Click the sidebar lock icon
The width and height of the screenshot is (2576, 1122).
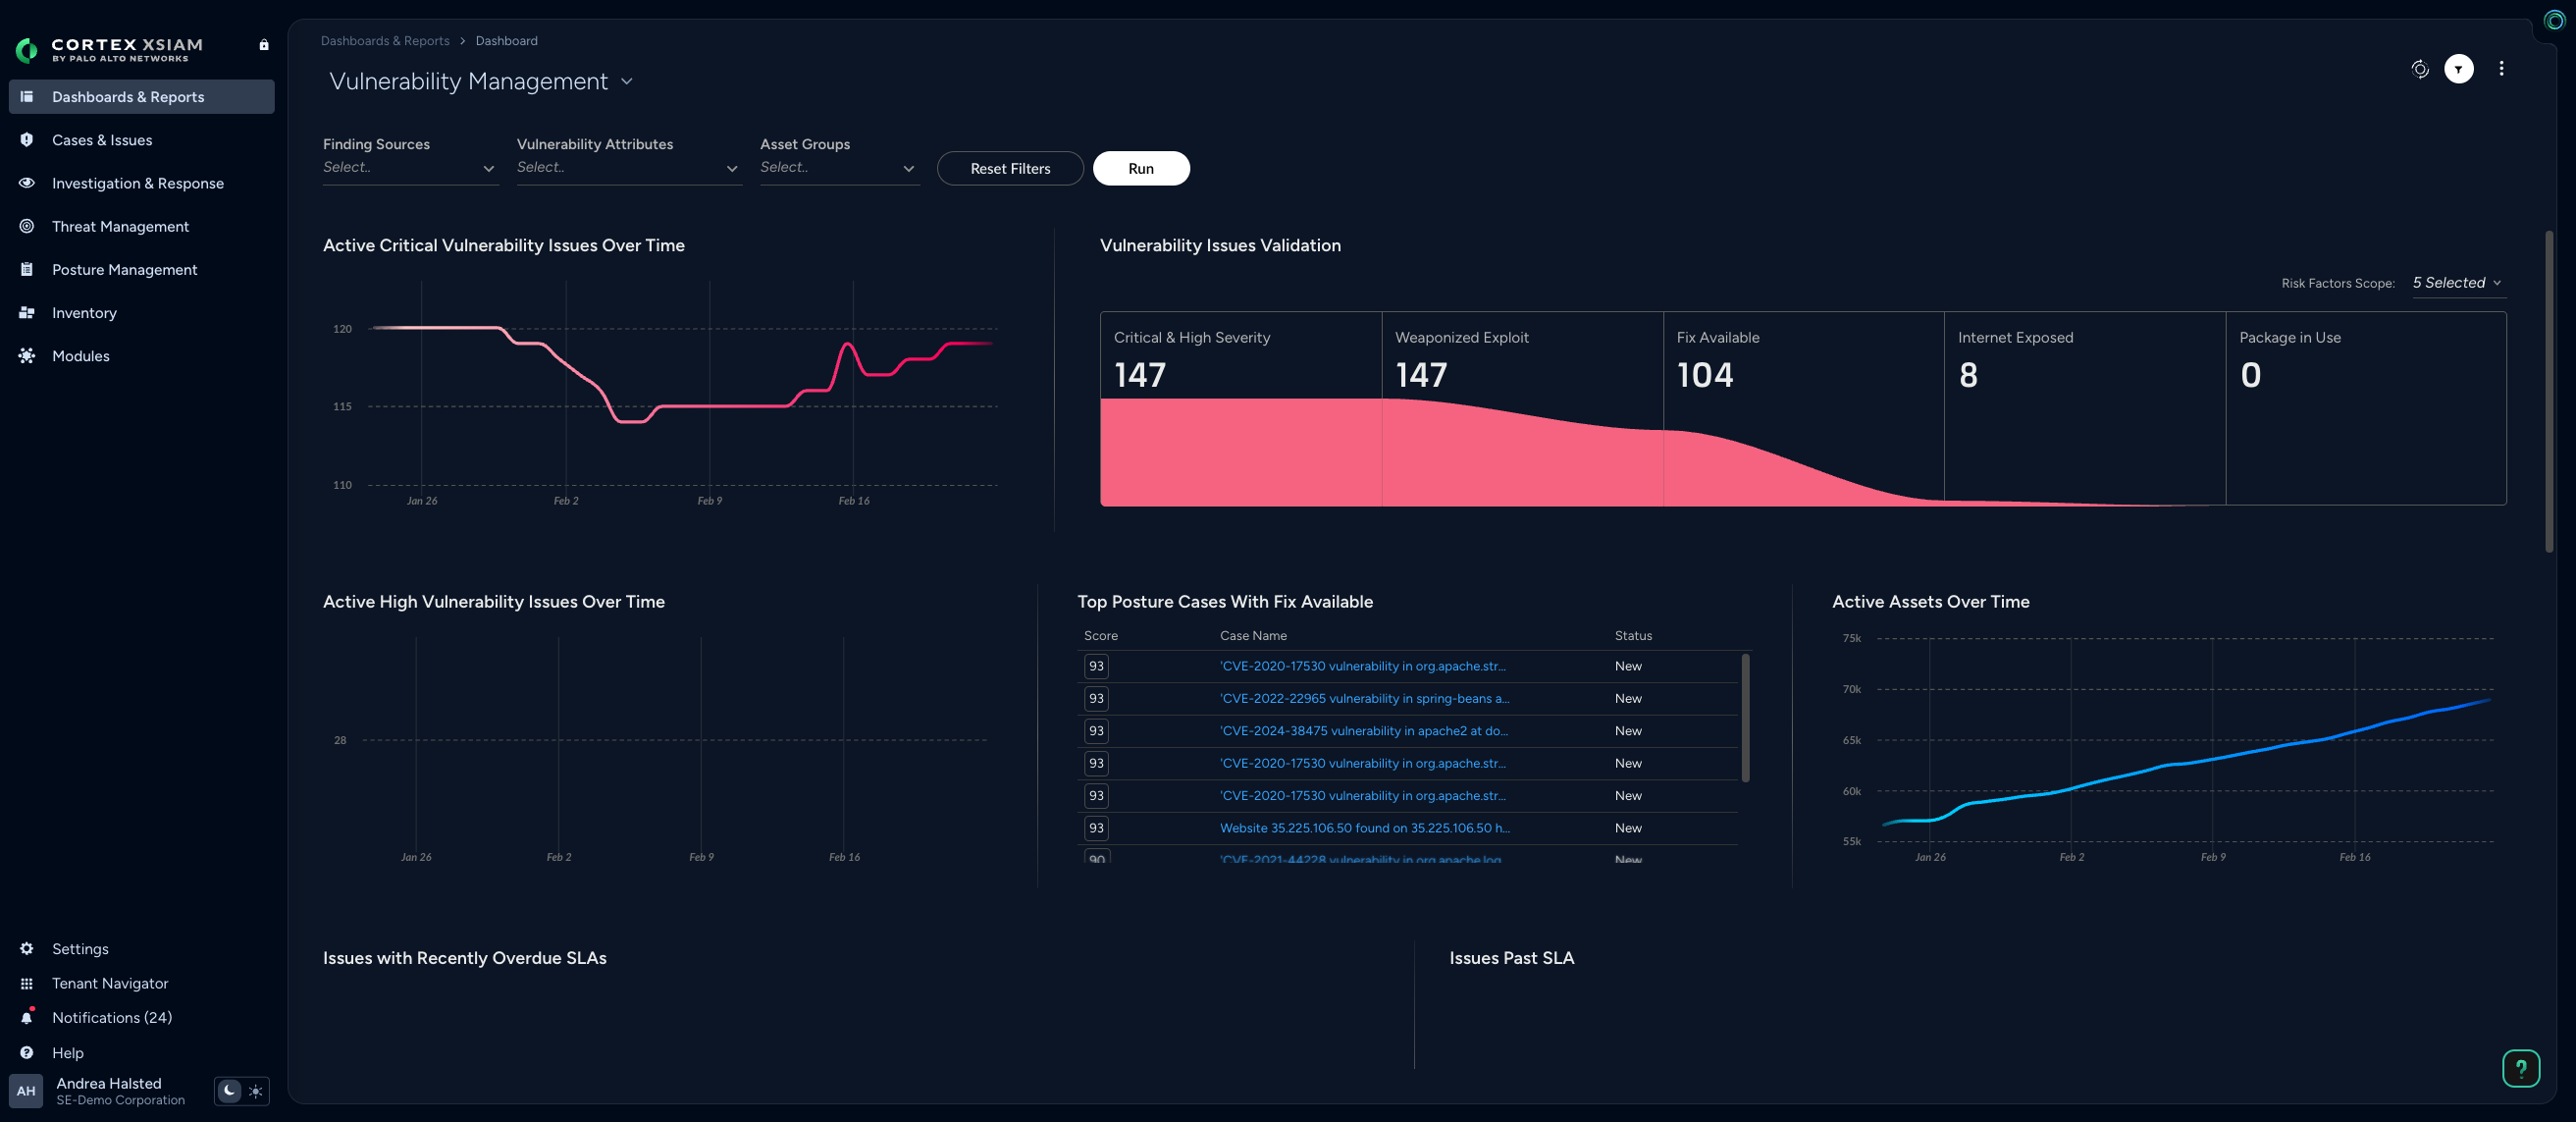[x=264, y=45]
